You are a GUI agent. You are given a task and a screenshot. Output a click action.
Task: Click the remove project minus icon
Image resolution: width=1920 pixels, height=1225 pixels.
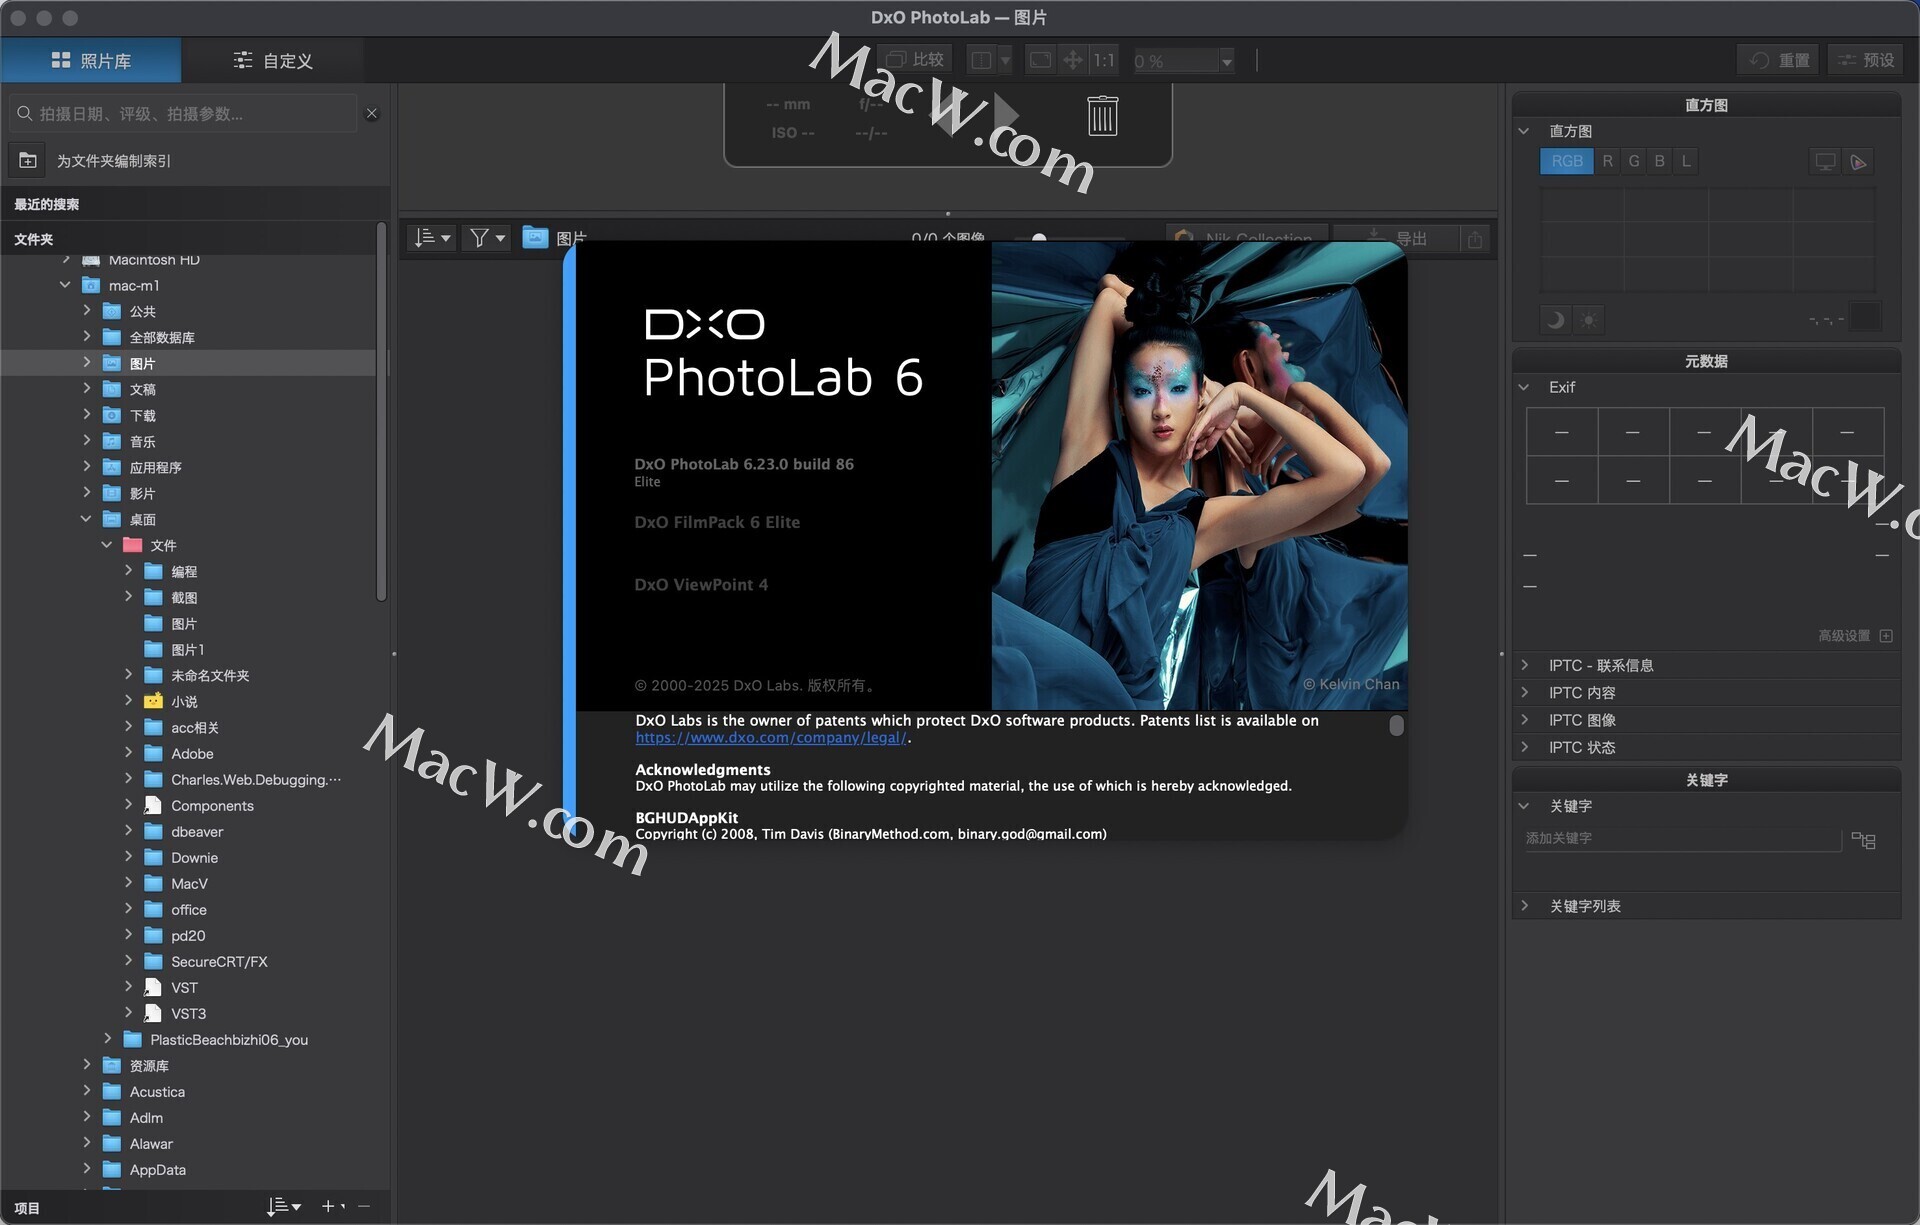click(x=364, y=1207)
